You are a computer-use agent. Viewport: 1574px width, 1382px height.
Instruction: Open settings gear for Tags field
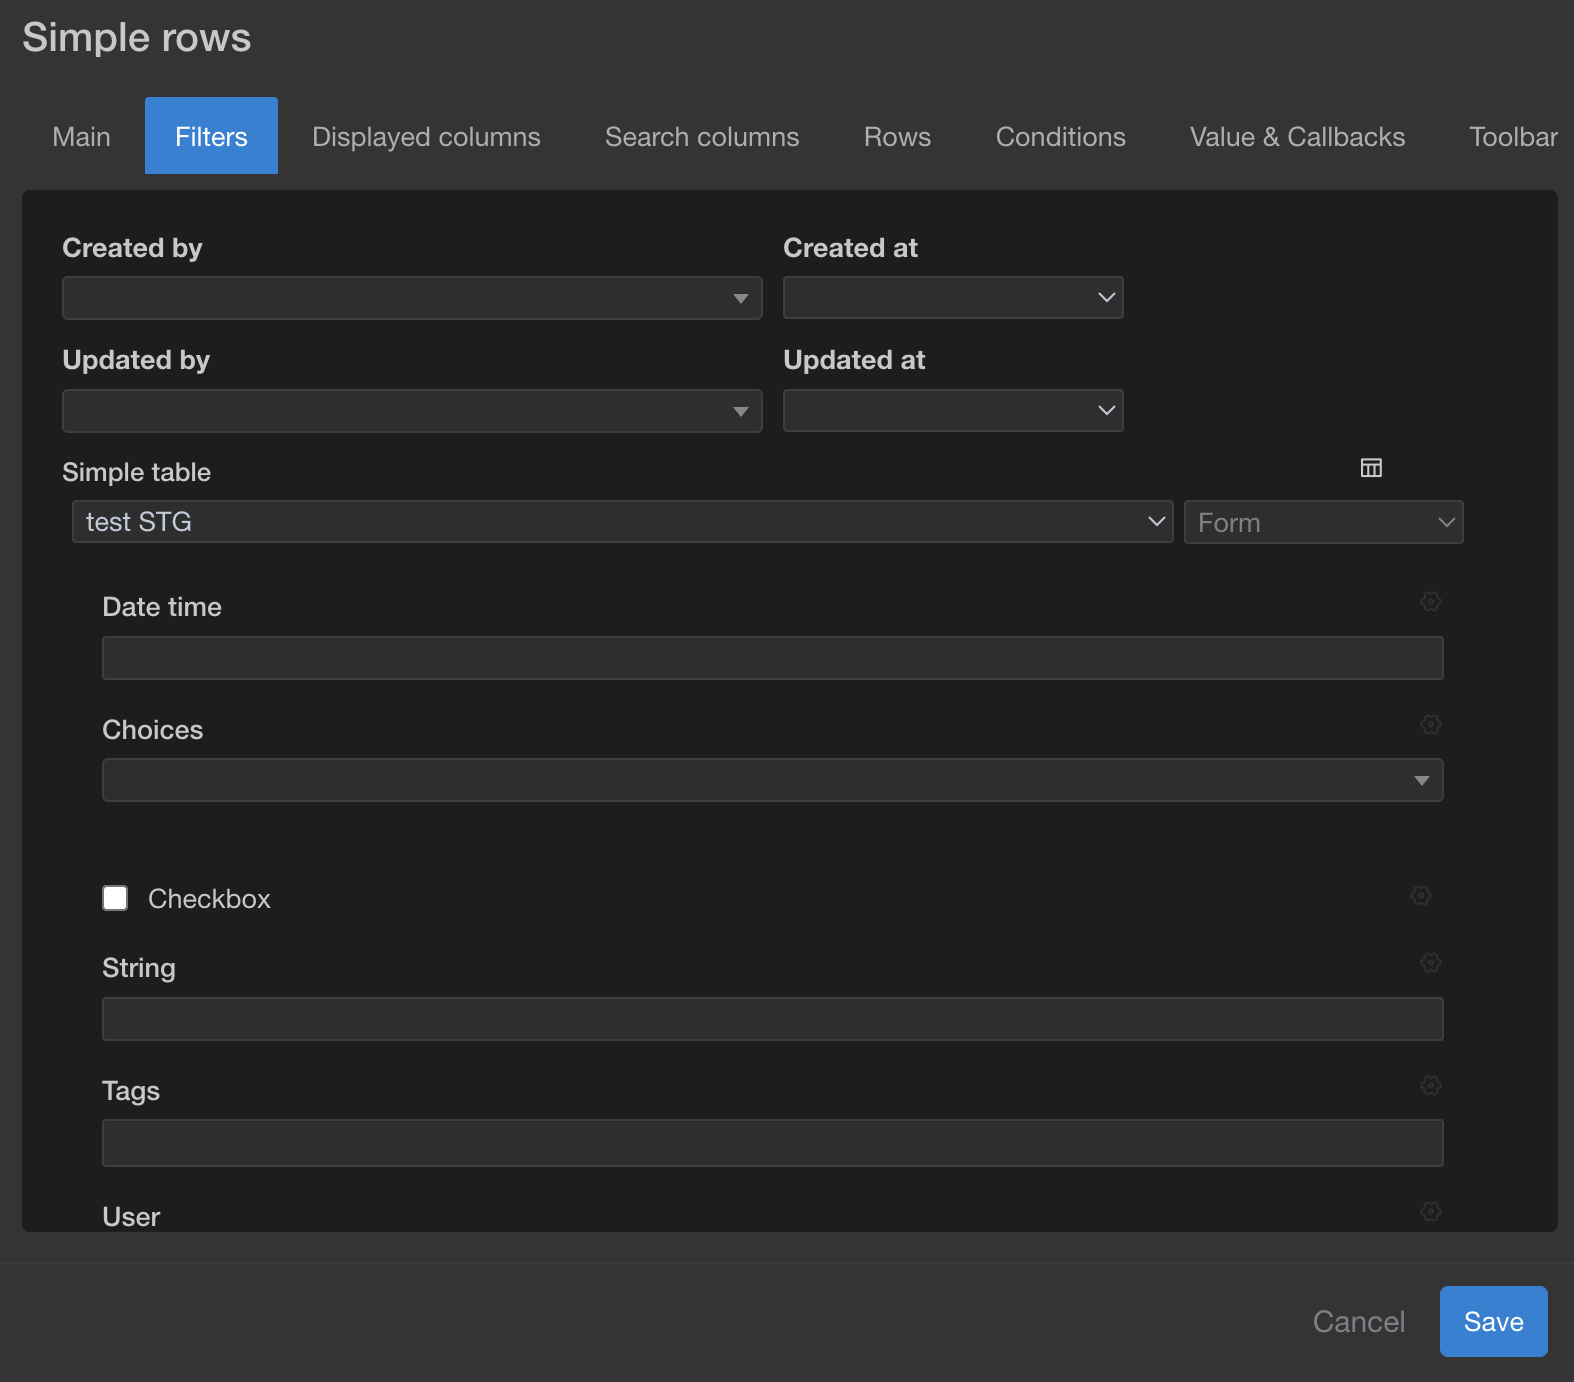[x=1431, y=1085]
